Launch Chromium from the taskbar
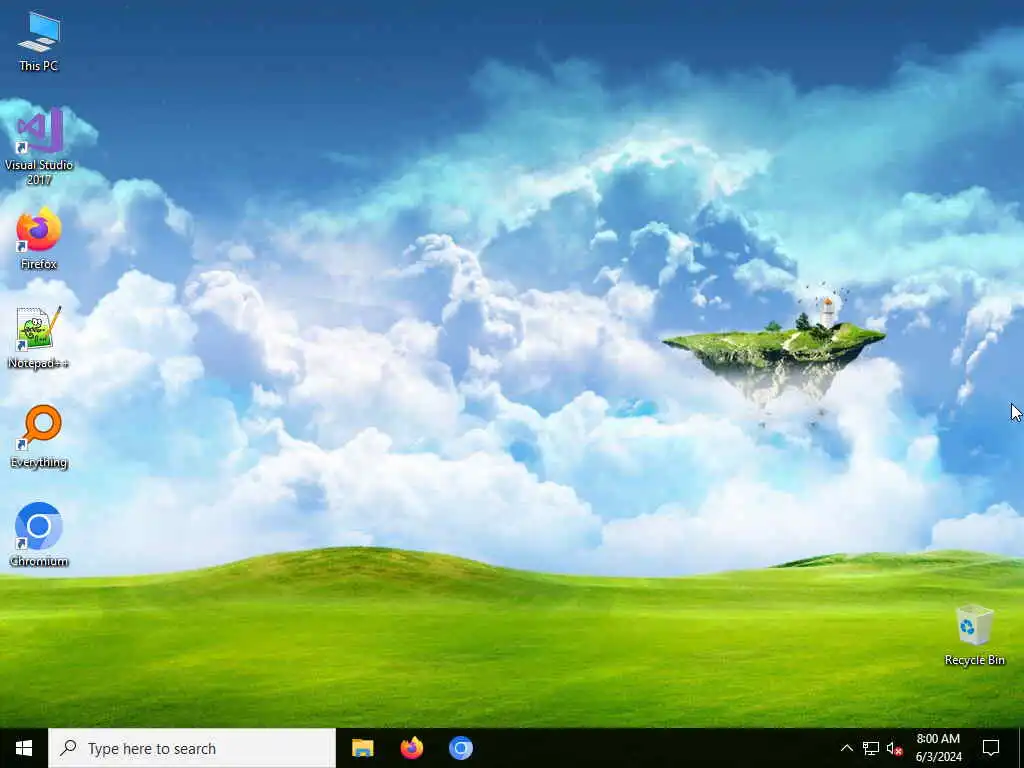The height and width of the screenshot is (768, 1024). 460,748
